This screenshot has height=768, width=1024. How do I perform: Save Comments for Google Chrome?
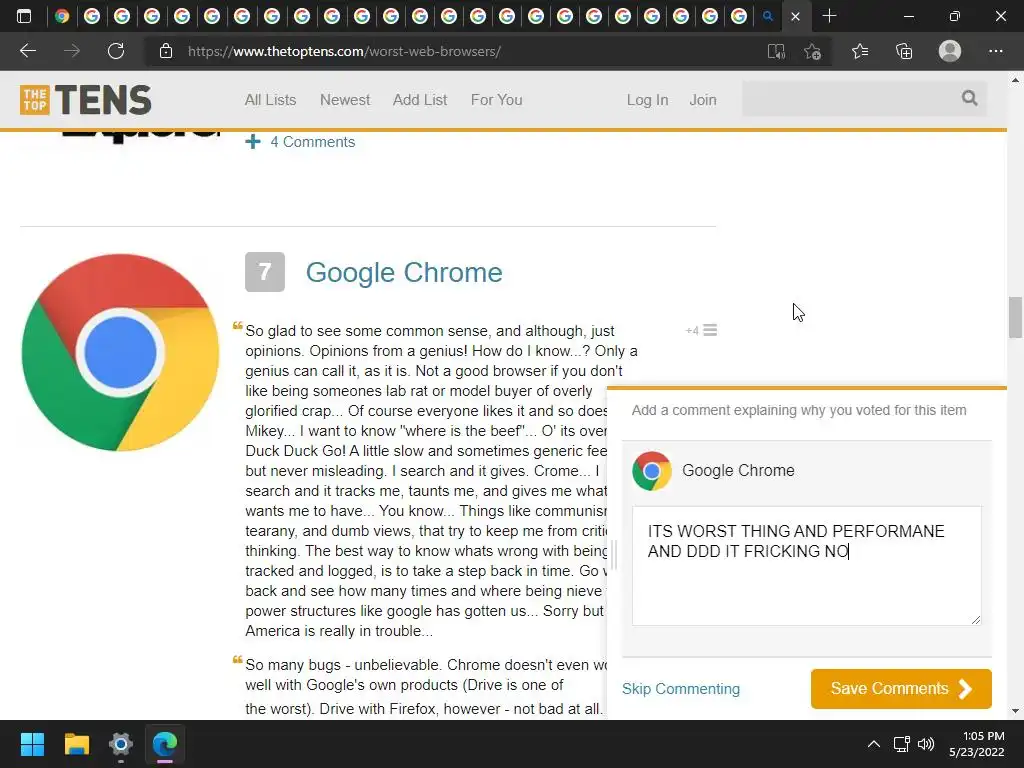coord(901,688)
